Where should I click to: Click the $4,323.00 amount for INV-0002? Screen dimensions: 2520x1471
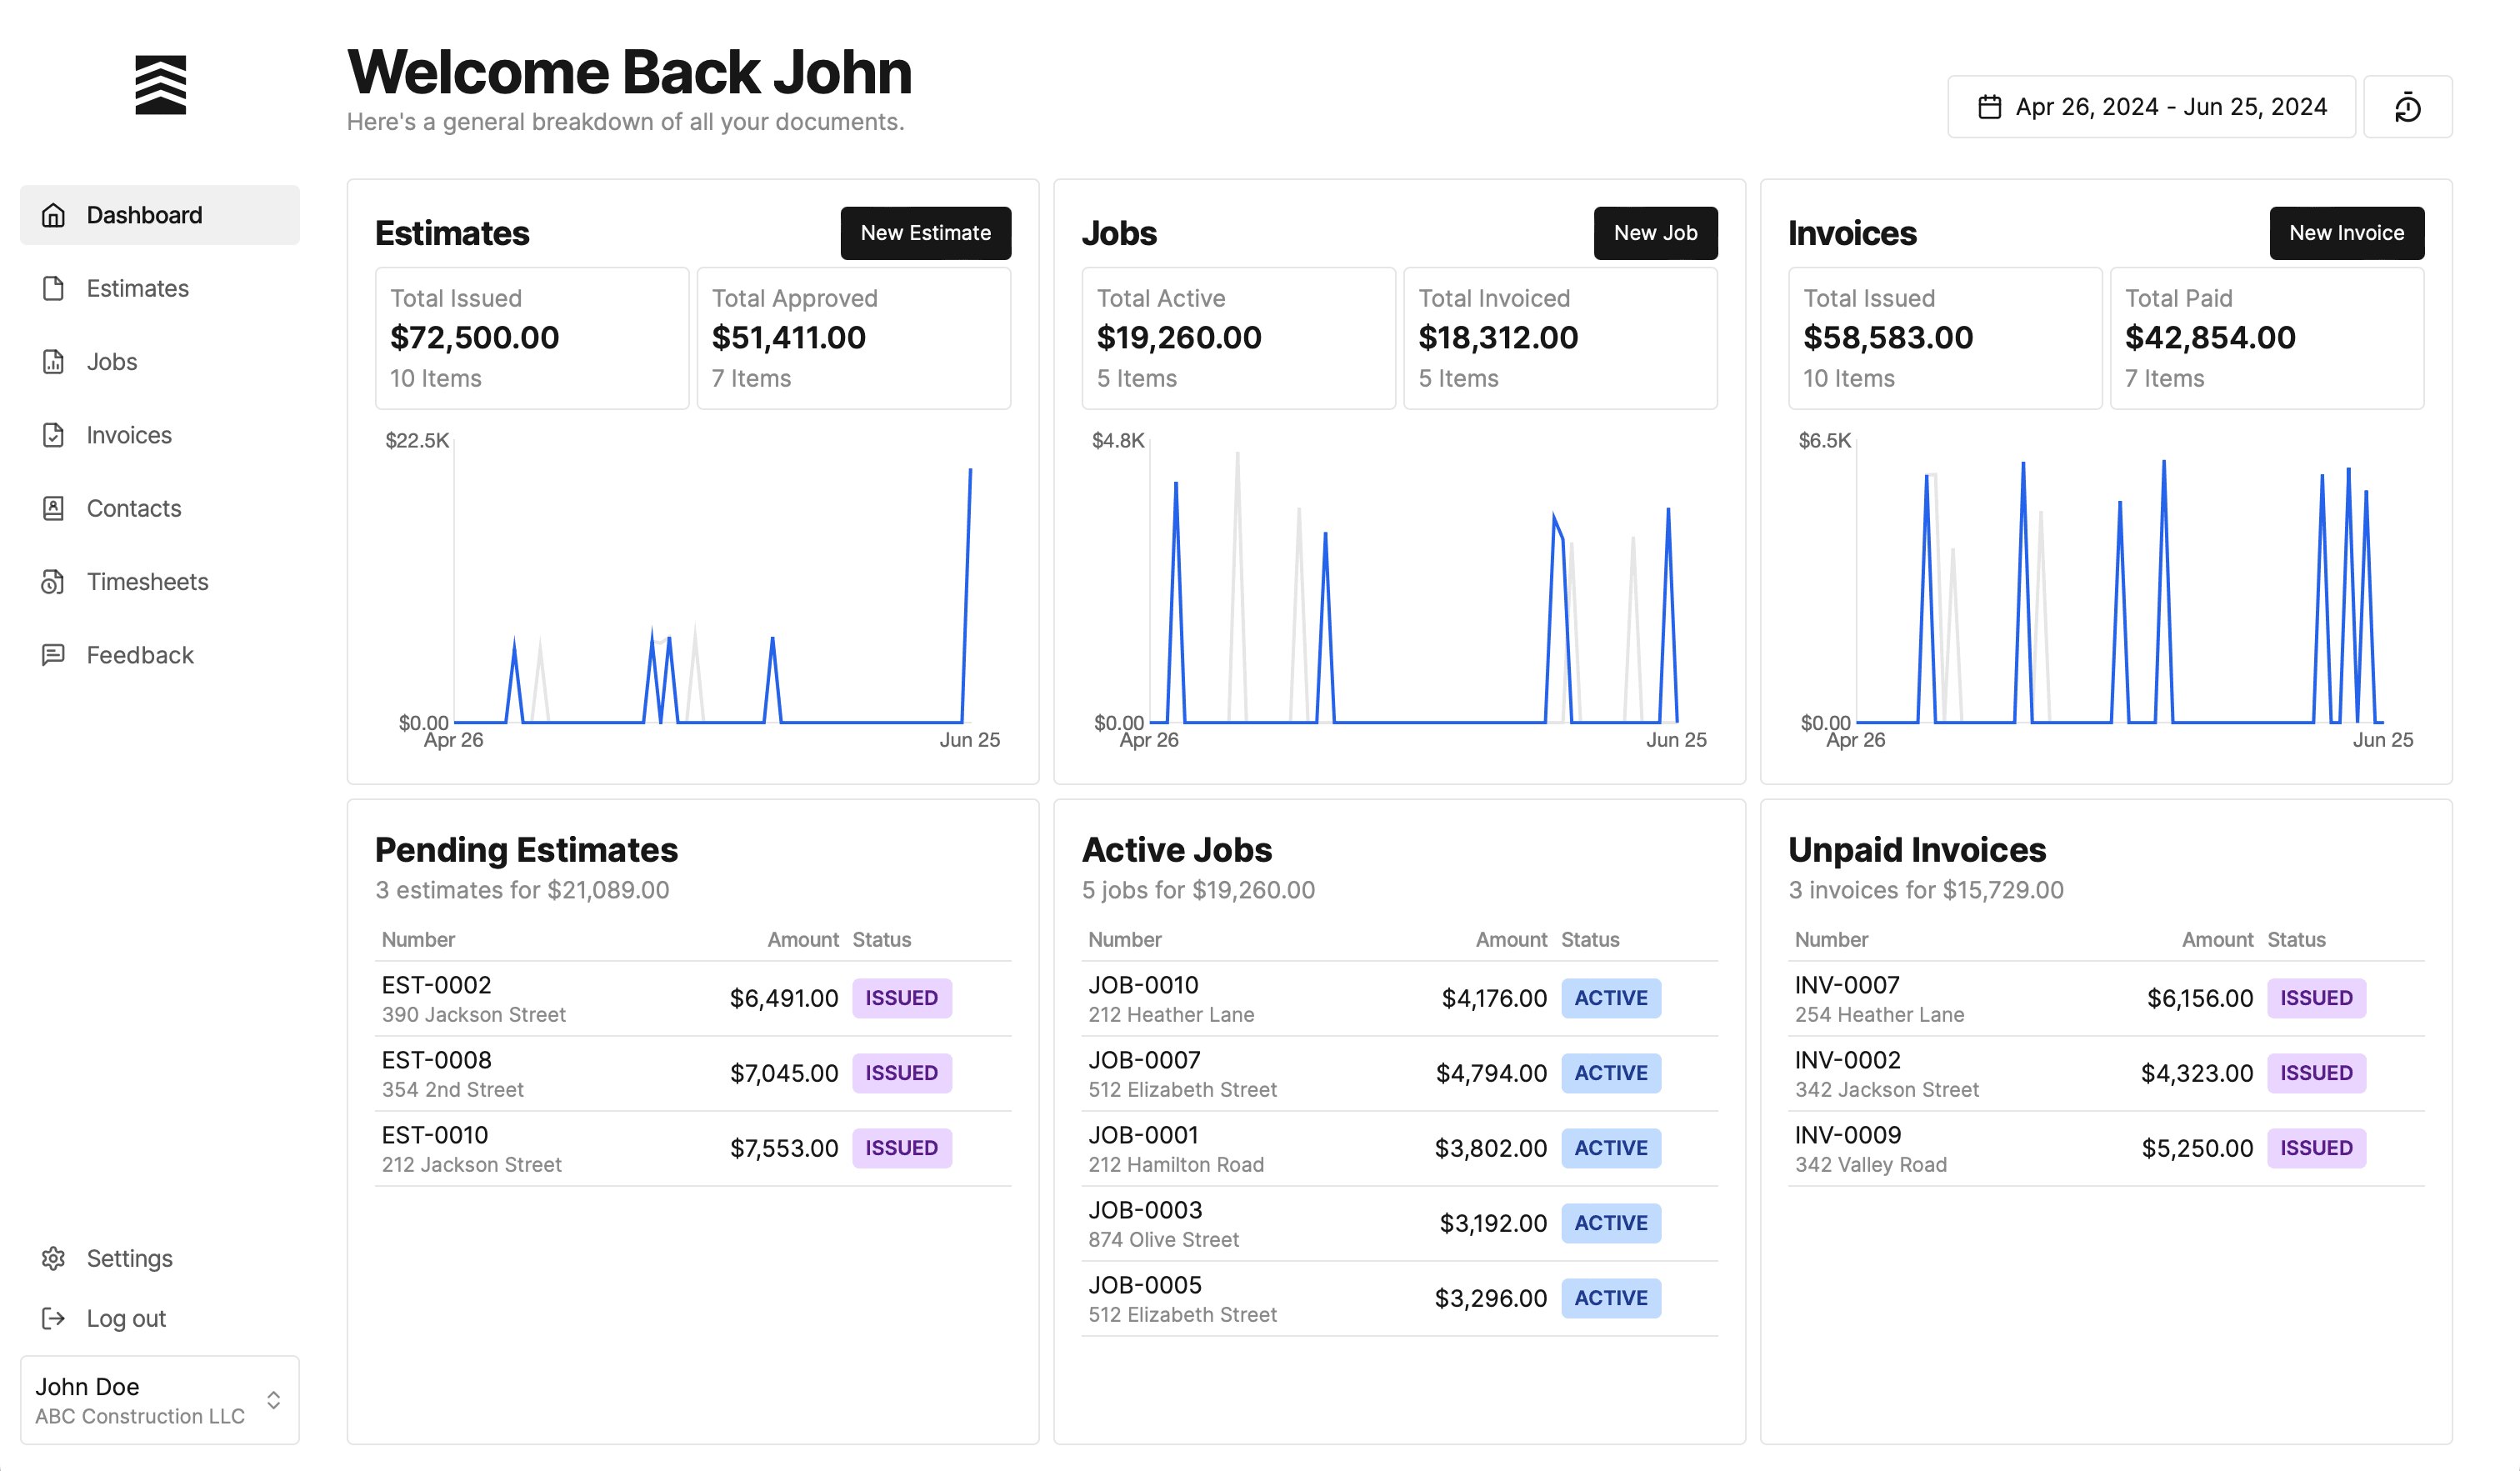[x=2197, y=1073]
